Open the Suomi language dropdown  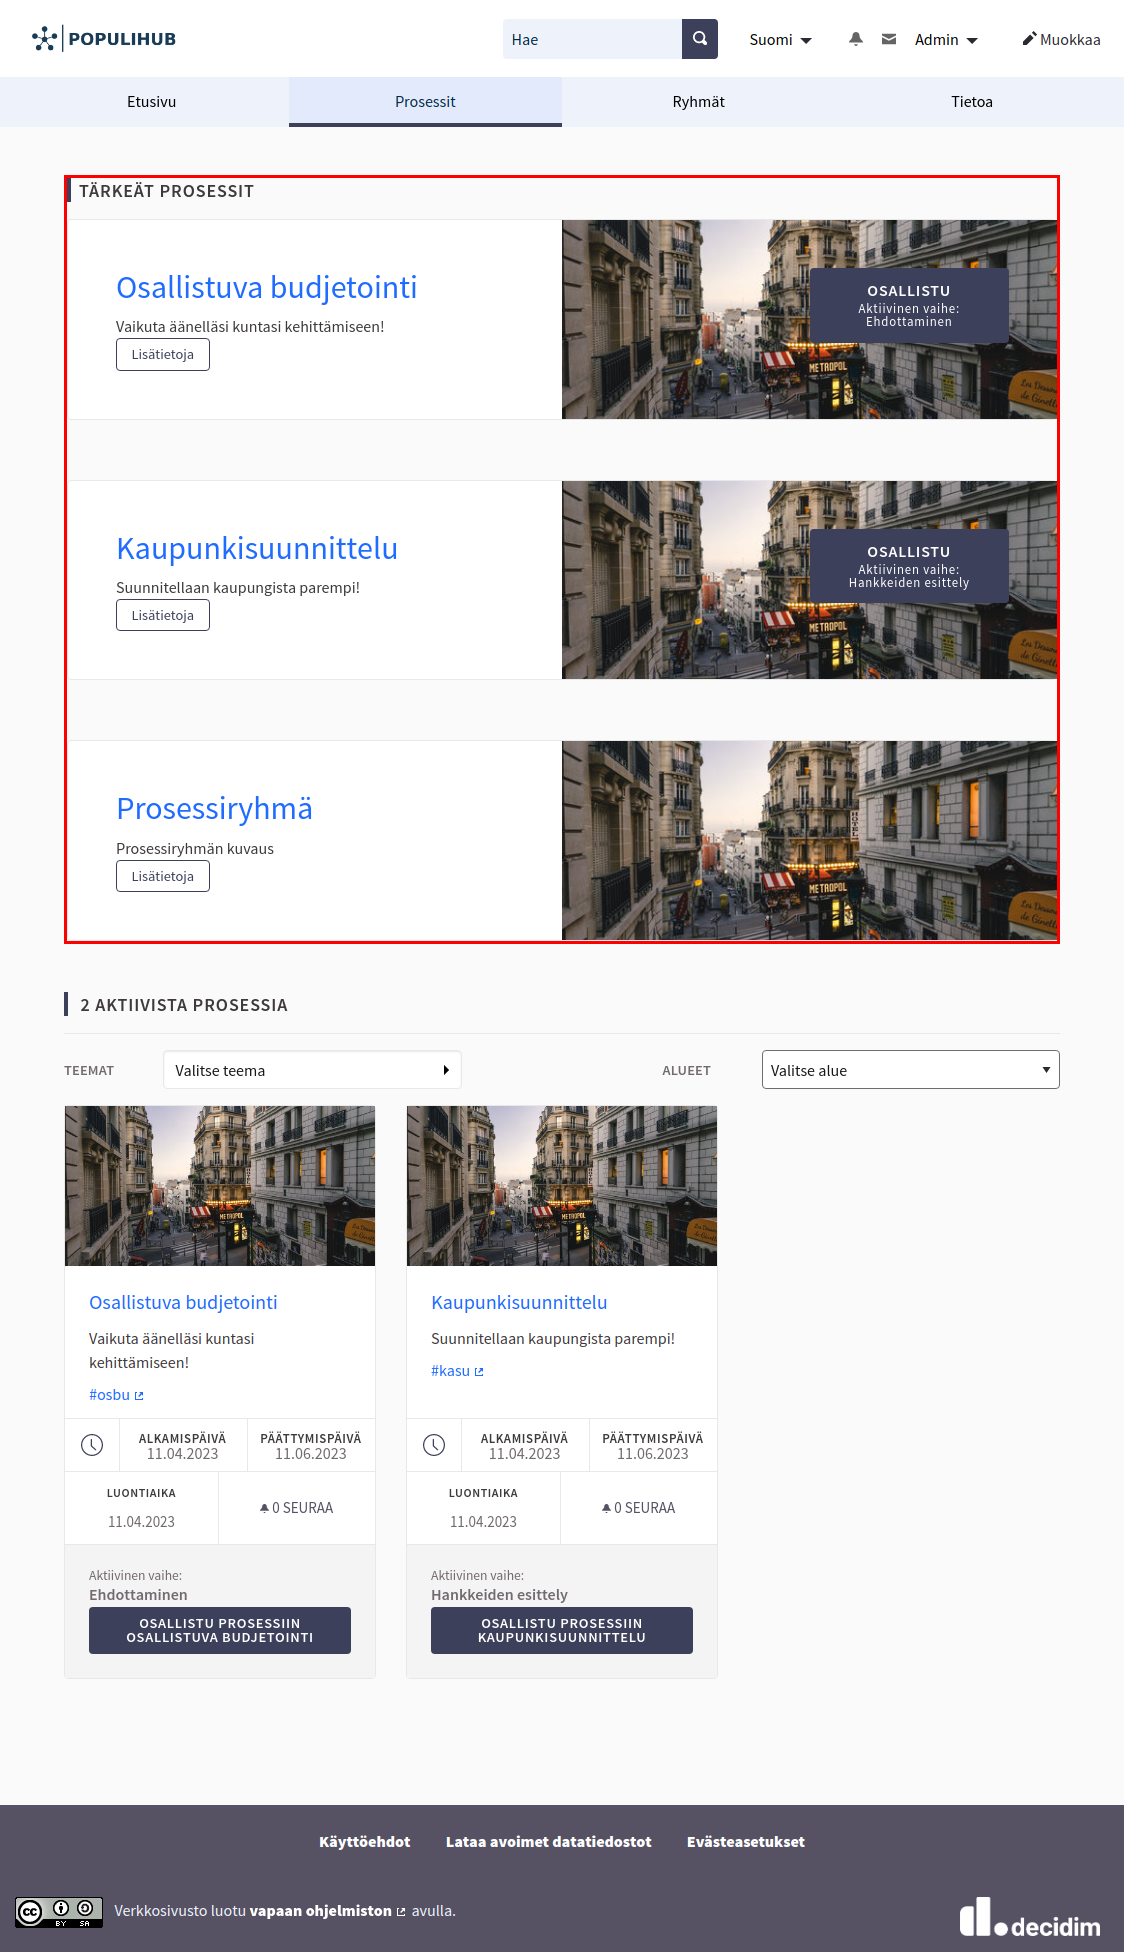coord(780,40)
